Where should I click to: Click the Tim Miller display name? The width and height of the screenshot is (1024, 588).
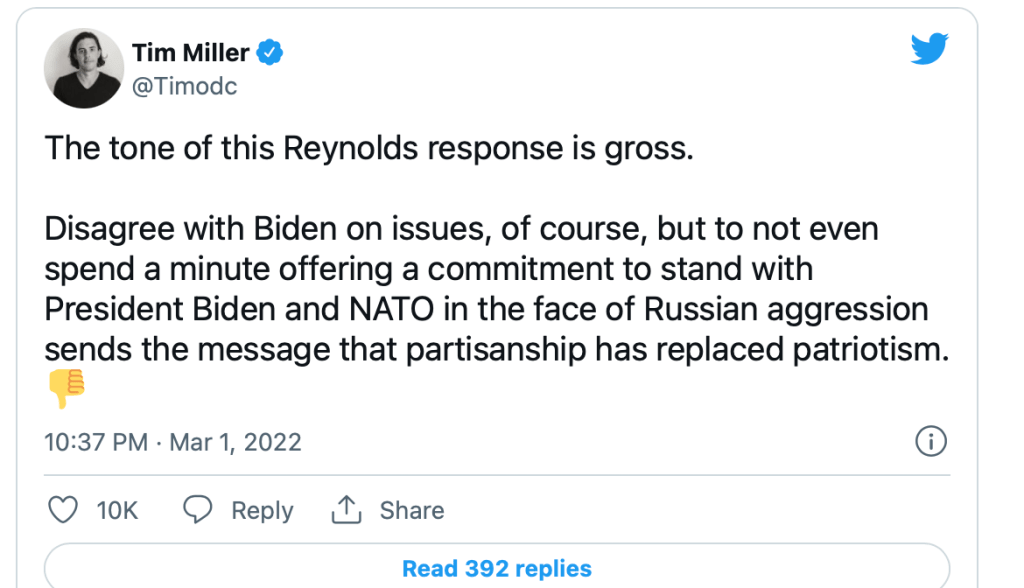[190, 52]
